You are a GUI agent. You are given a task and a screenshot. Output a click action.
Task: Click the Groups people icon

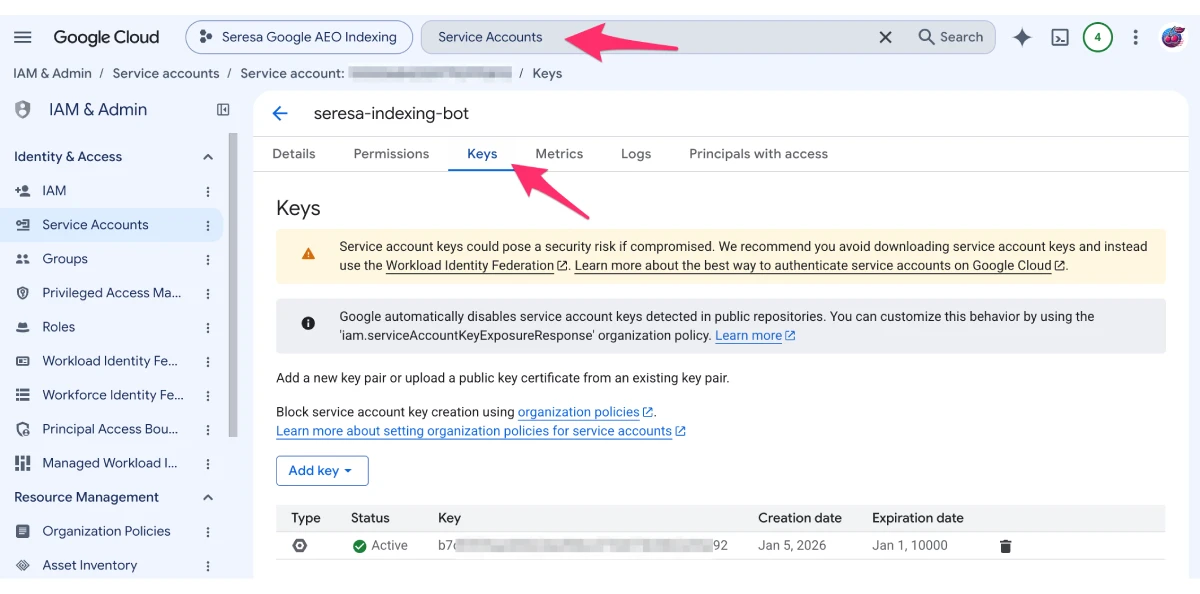coord(23,259)
